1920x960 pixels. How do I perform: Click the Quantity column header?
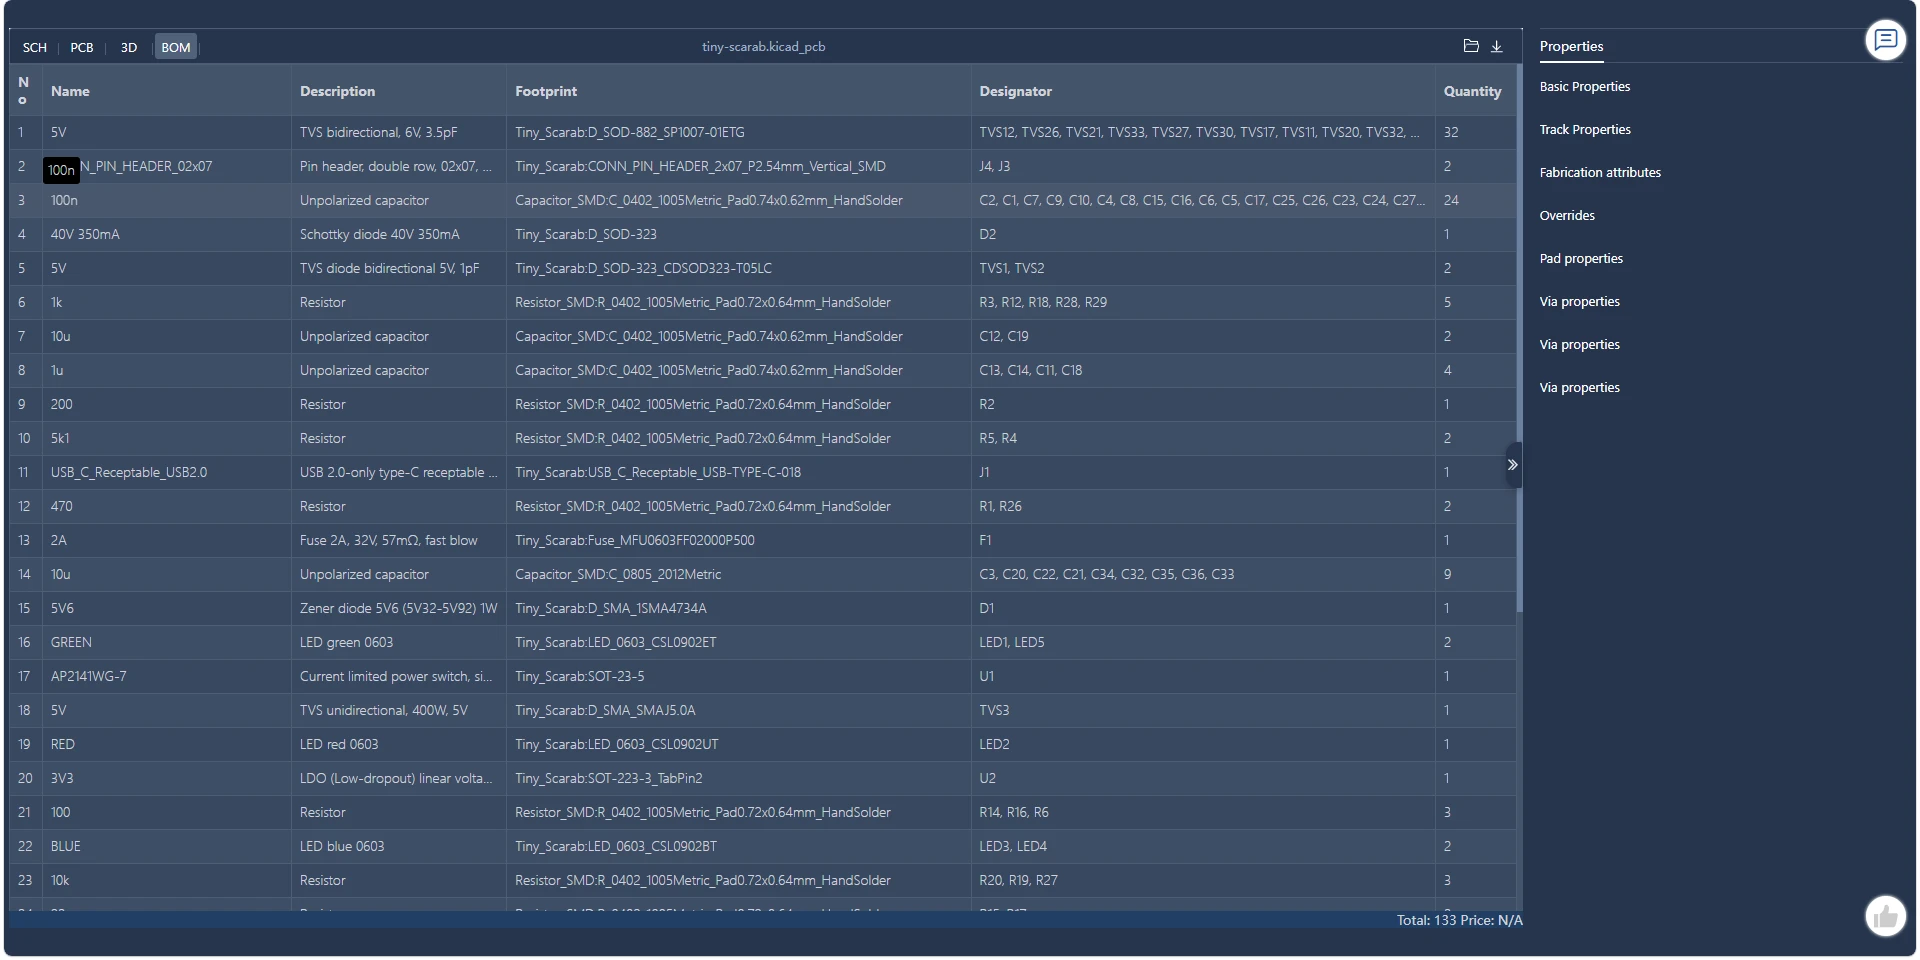point(1472,91)
